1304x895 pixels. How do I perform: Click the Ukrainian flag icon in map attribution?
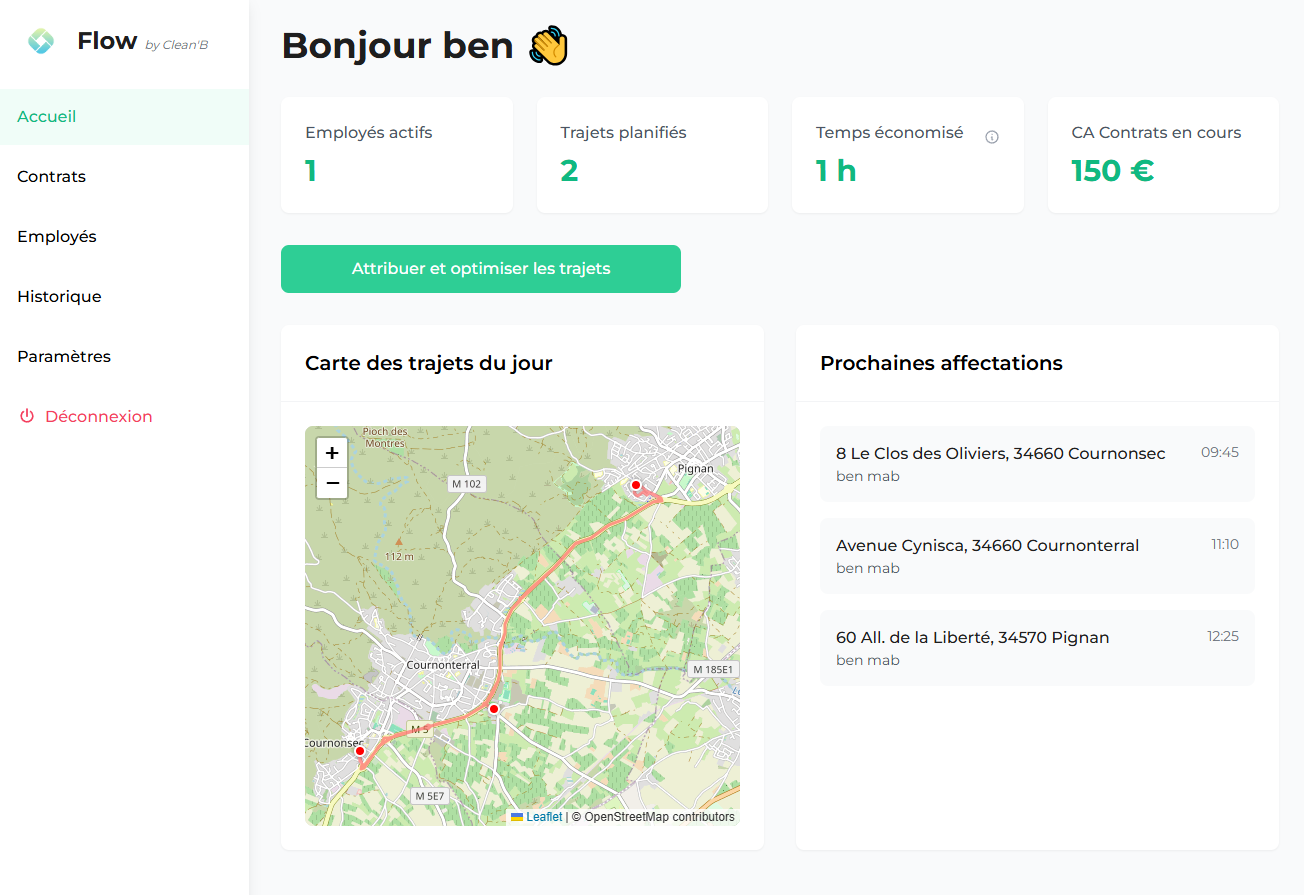click(518, 816)
